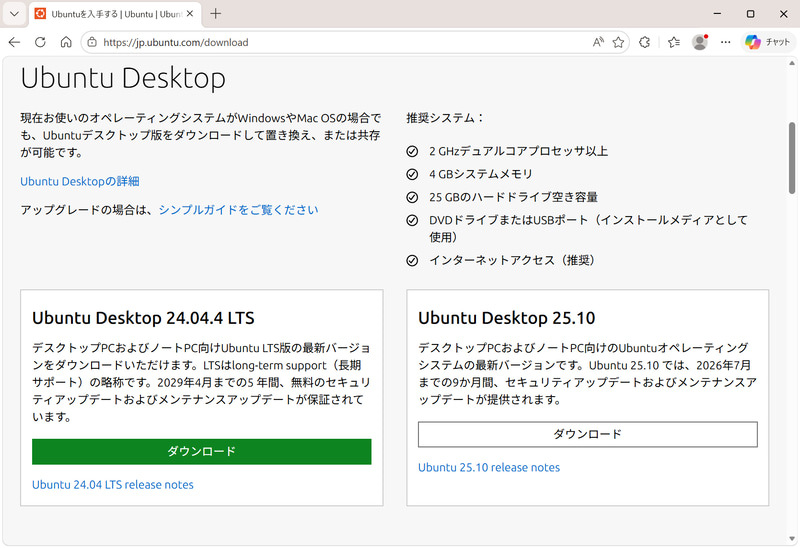
Task: Click checkmark icon beside DVDドライブ requirement
Action: (412, 220)
